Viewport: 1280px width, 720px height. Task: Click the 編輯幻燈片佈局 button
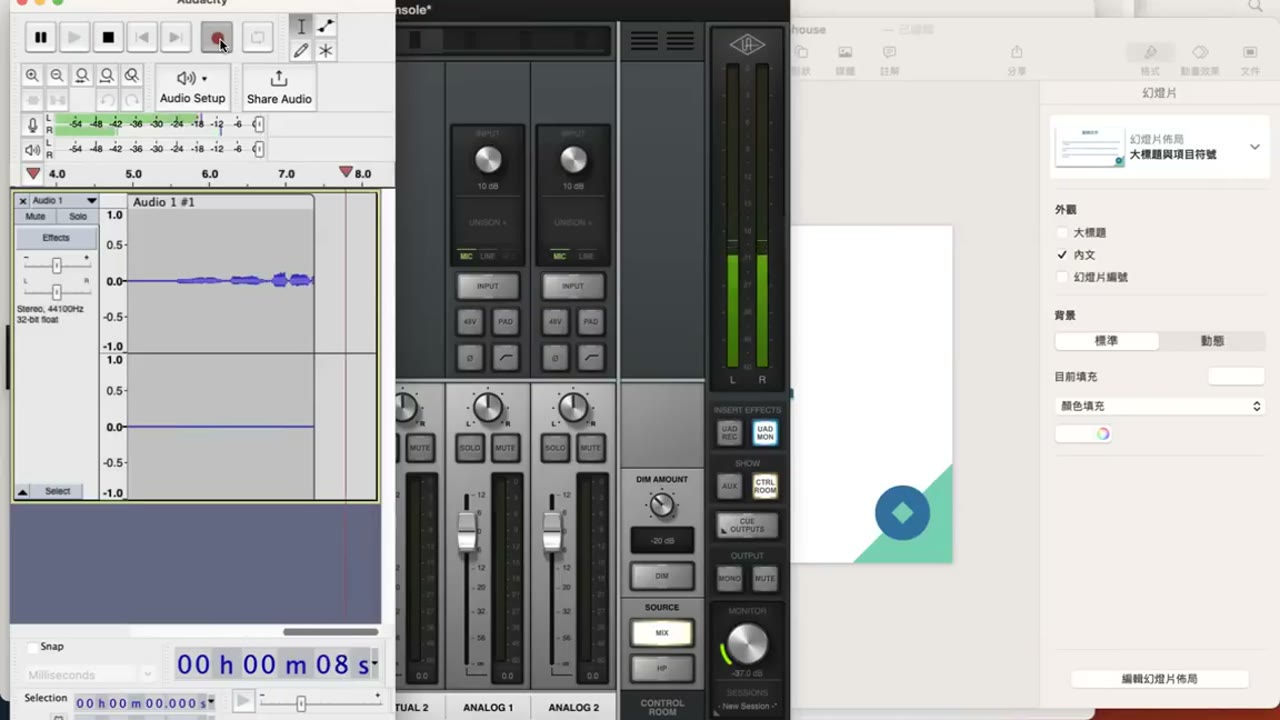pyautogui.click(x=1160, y=679)
